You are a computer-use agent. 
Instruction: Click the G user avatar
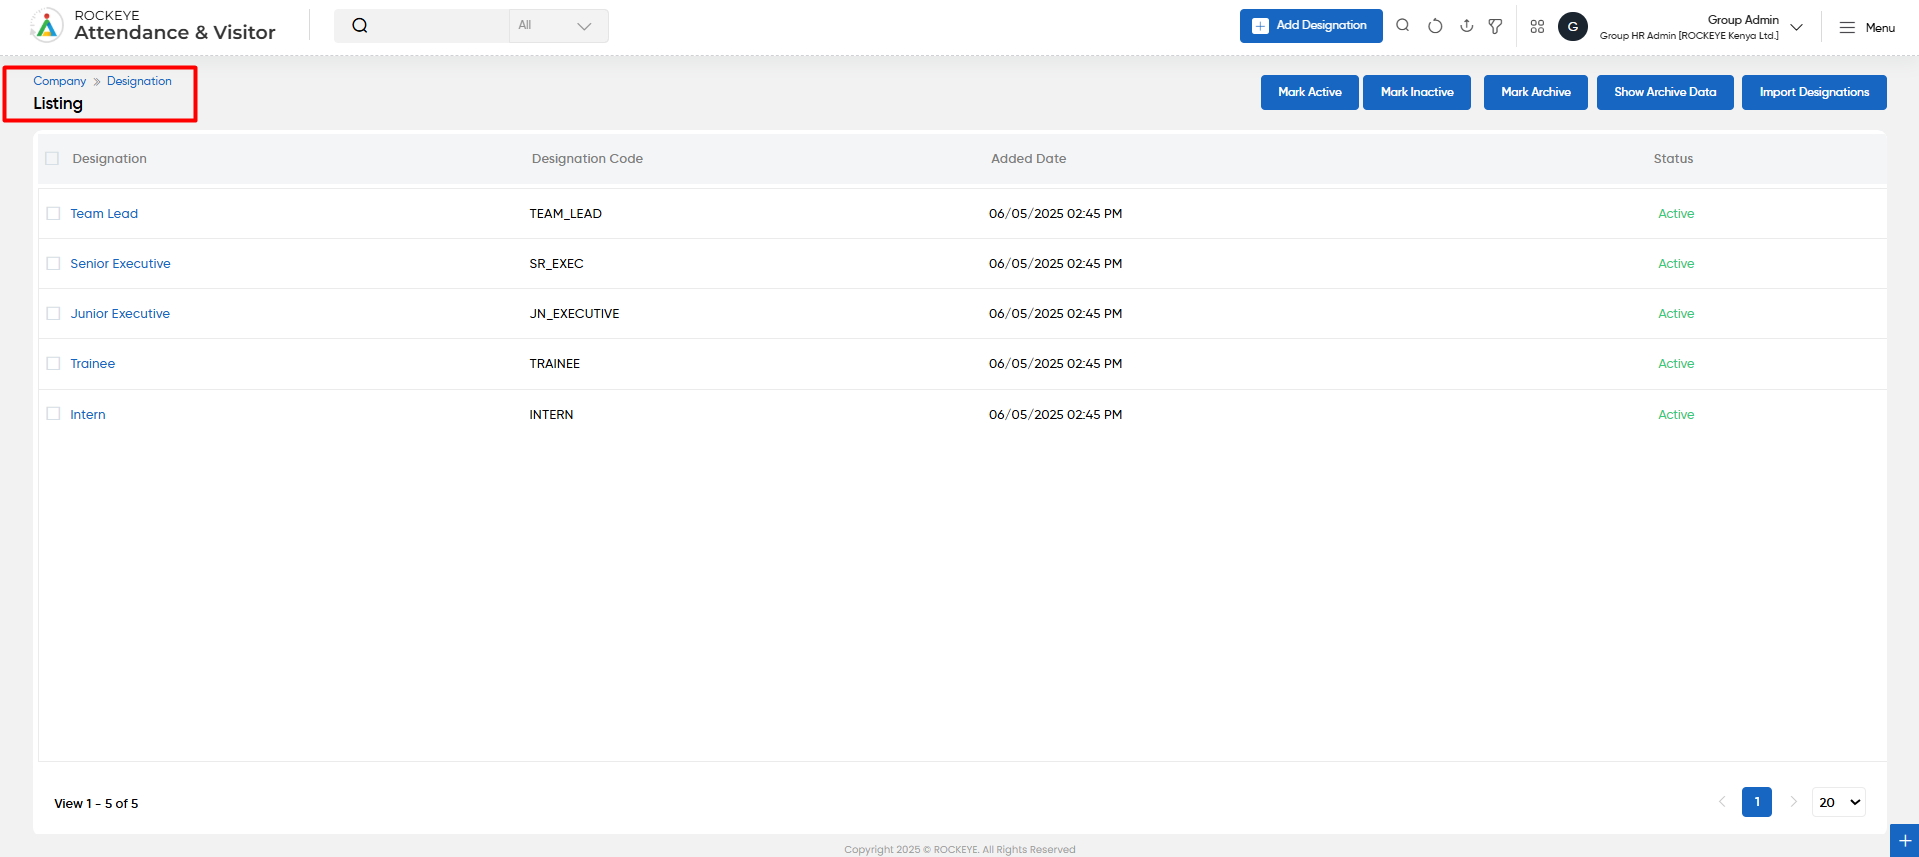coord(1573,27)
